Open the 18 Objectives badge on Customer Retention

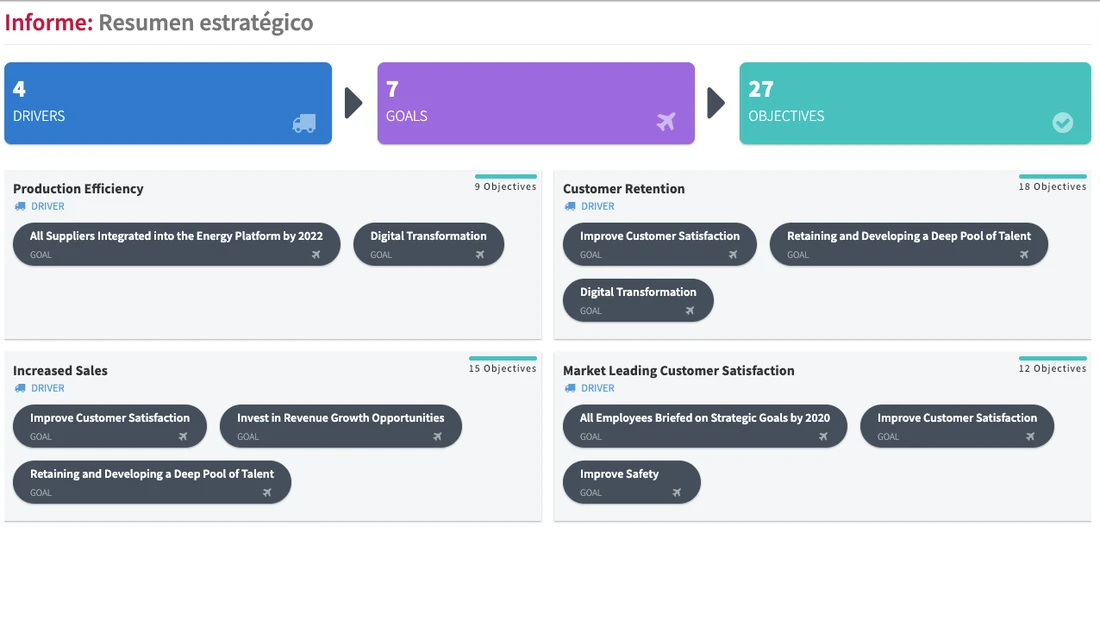pos(1052,185)
